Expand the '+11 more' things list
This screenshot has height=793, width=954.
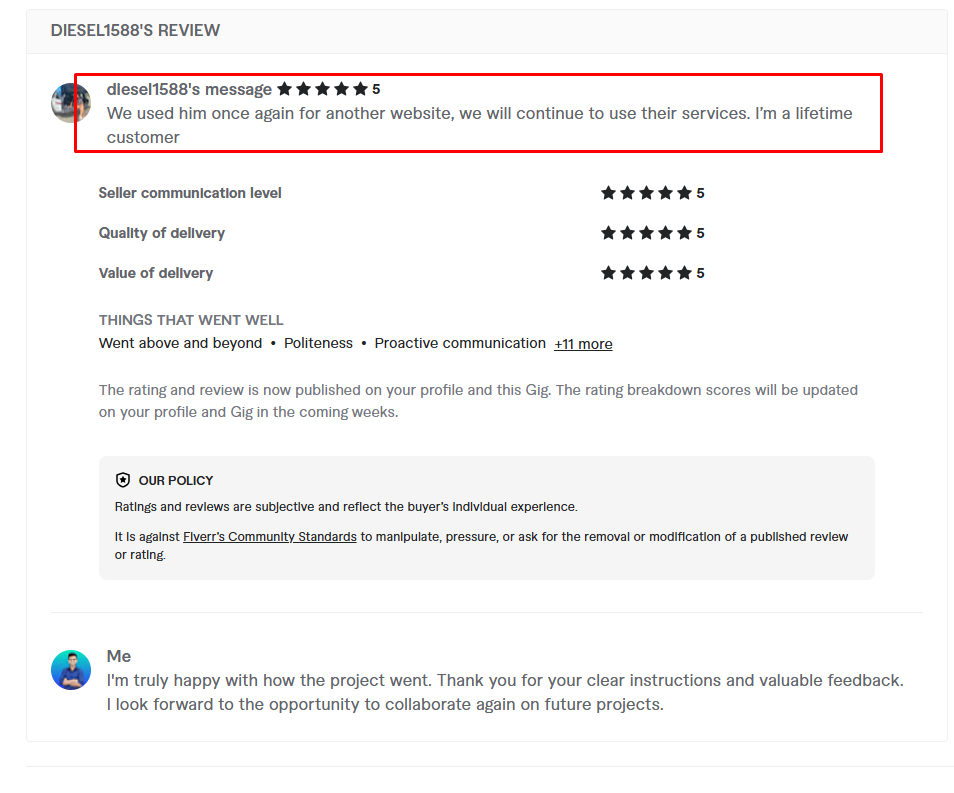click(x=583, y=344)
